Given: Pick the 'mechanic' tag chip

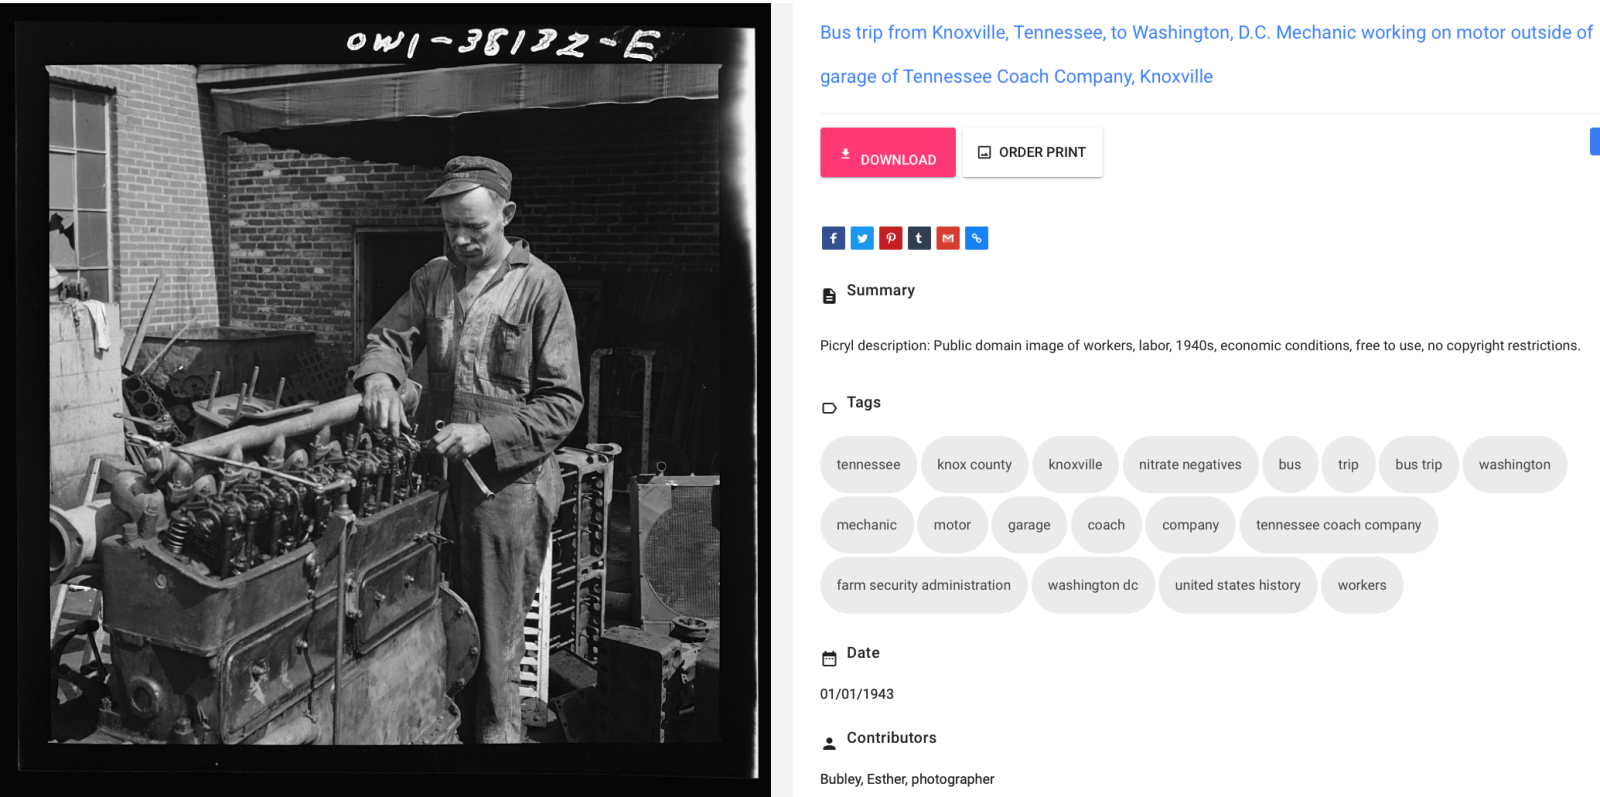Looking at the screenshot, I should tap(867, 525).
